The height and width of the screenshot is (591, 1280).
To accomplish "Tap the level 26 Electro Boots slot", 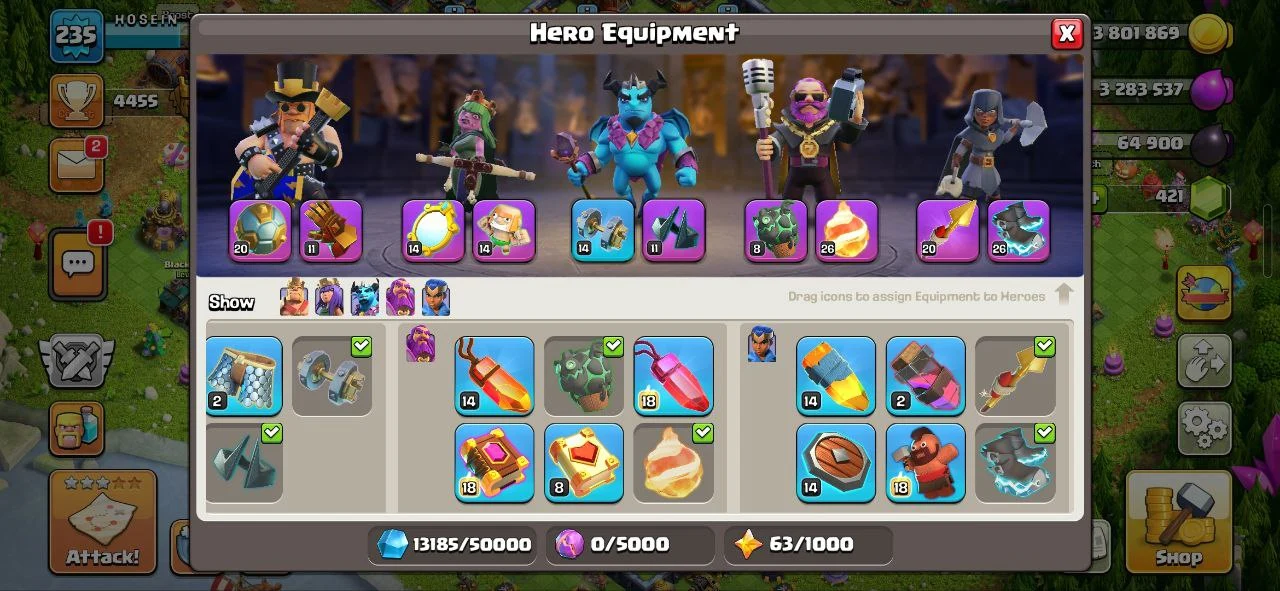I will 1018,231.
